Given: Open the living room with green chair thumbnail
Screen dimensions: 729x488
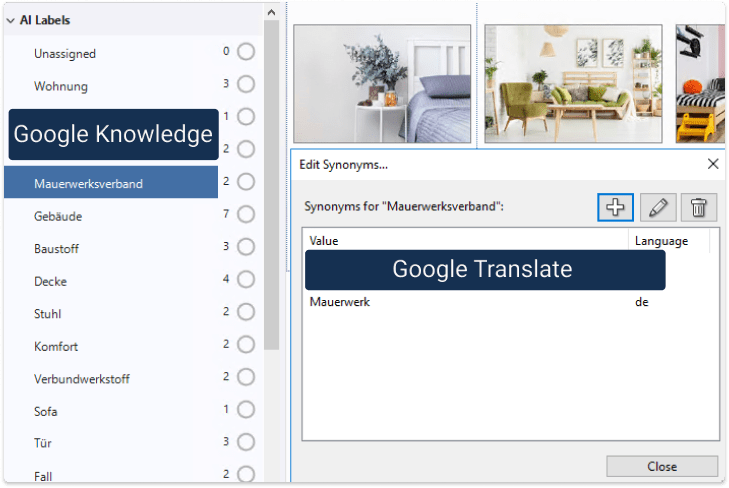Looking at the screenshot, I should click(x=573, y=84).
